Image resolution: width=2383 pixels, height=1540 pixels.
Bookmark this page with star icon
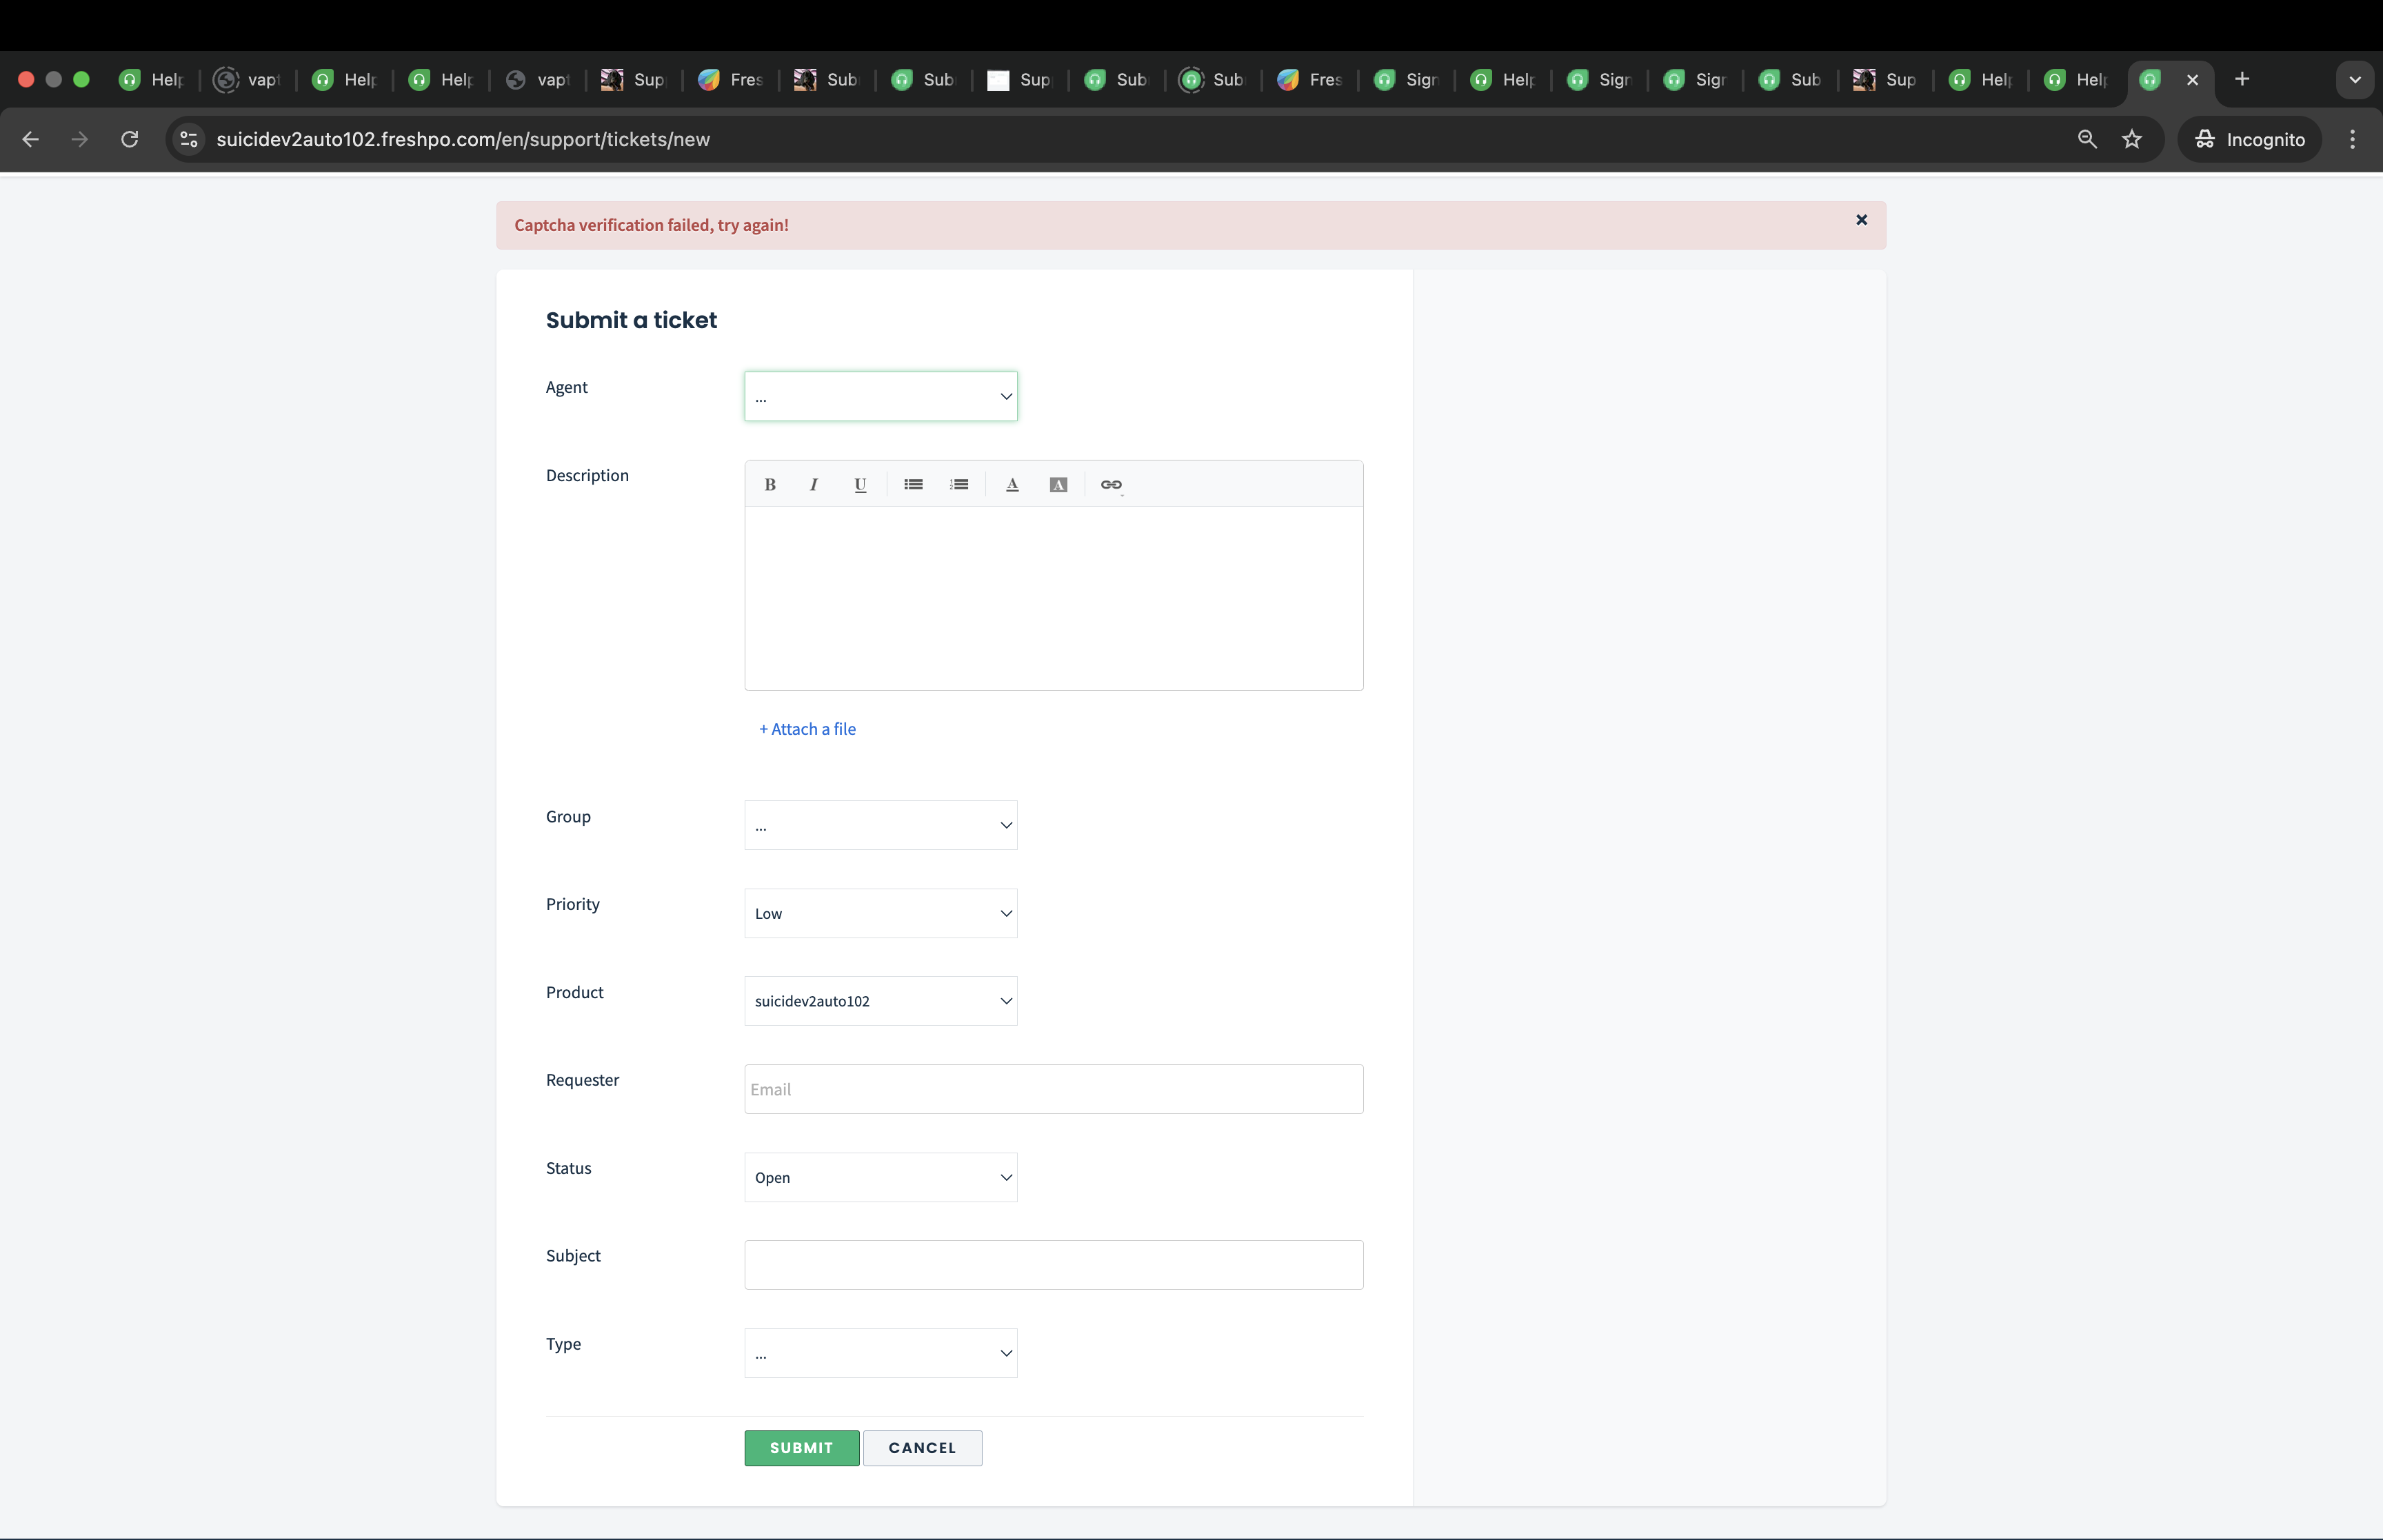tap(2132, 139)
